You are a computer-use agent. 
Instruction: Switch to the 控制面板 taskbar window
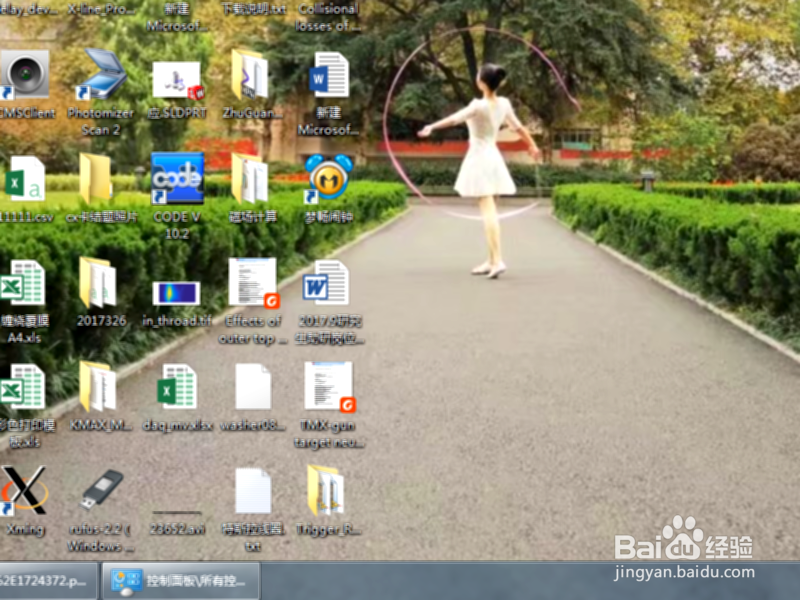pyautogui.click(x=180, y=580)
